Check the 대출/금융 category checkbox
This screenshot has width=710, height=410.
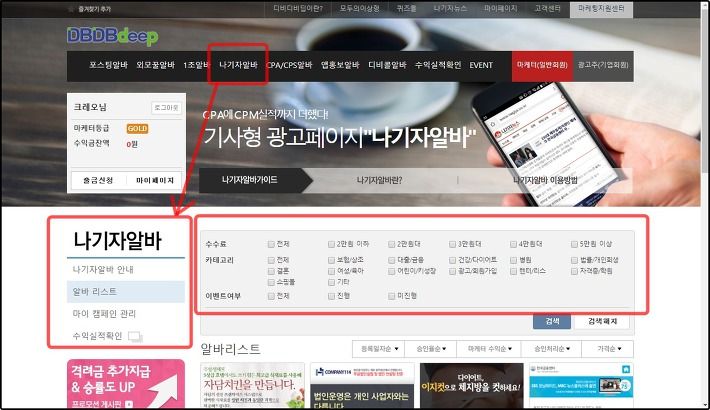click(x=392, y=260)
